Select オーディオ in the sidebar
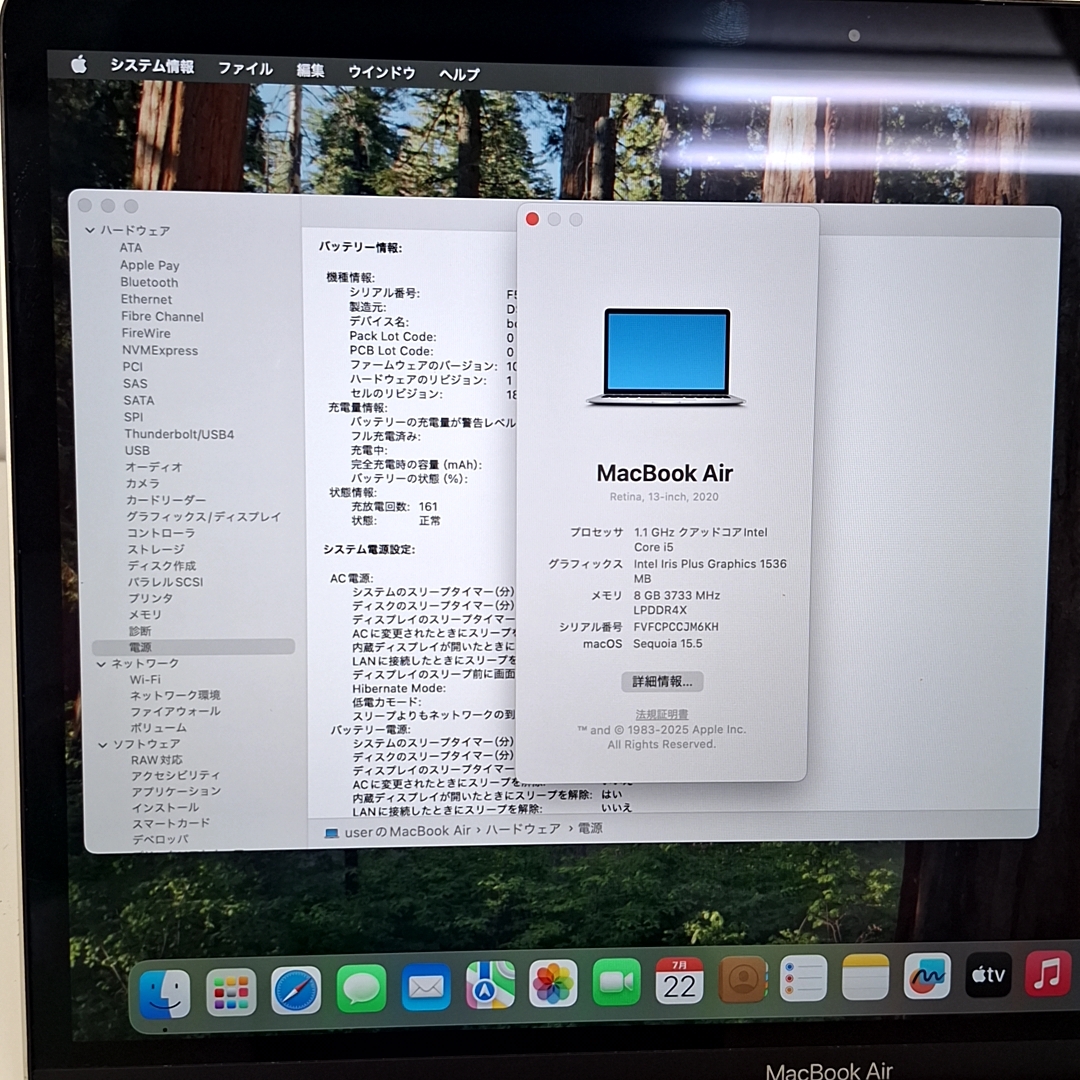Viewport: 1080px width, 1080px height. coord(154,467)
